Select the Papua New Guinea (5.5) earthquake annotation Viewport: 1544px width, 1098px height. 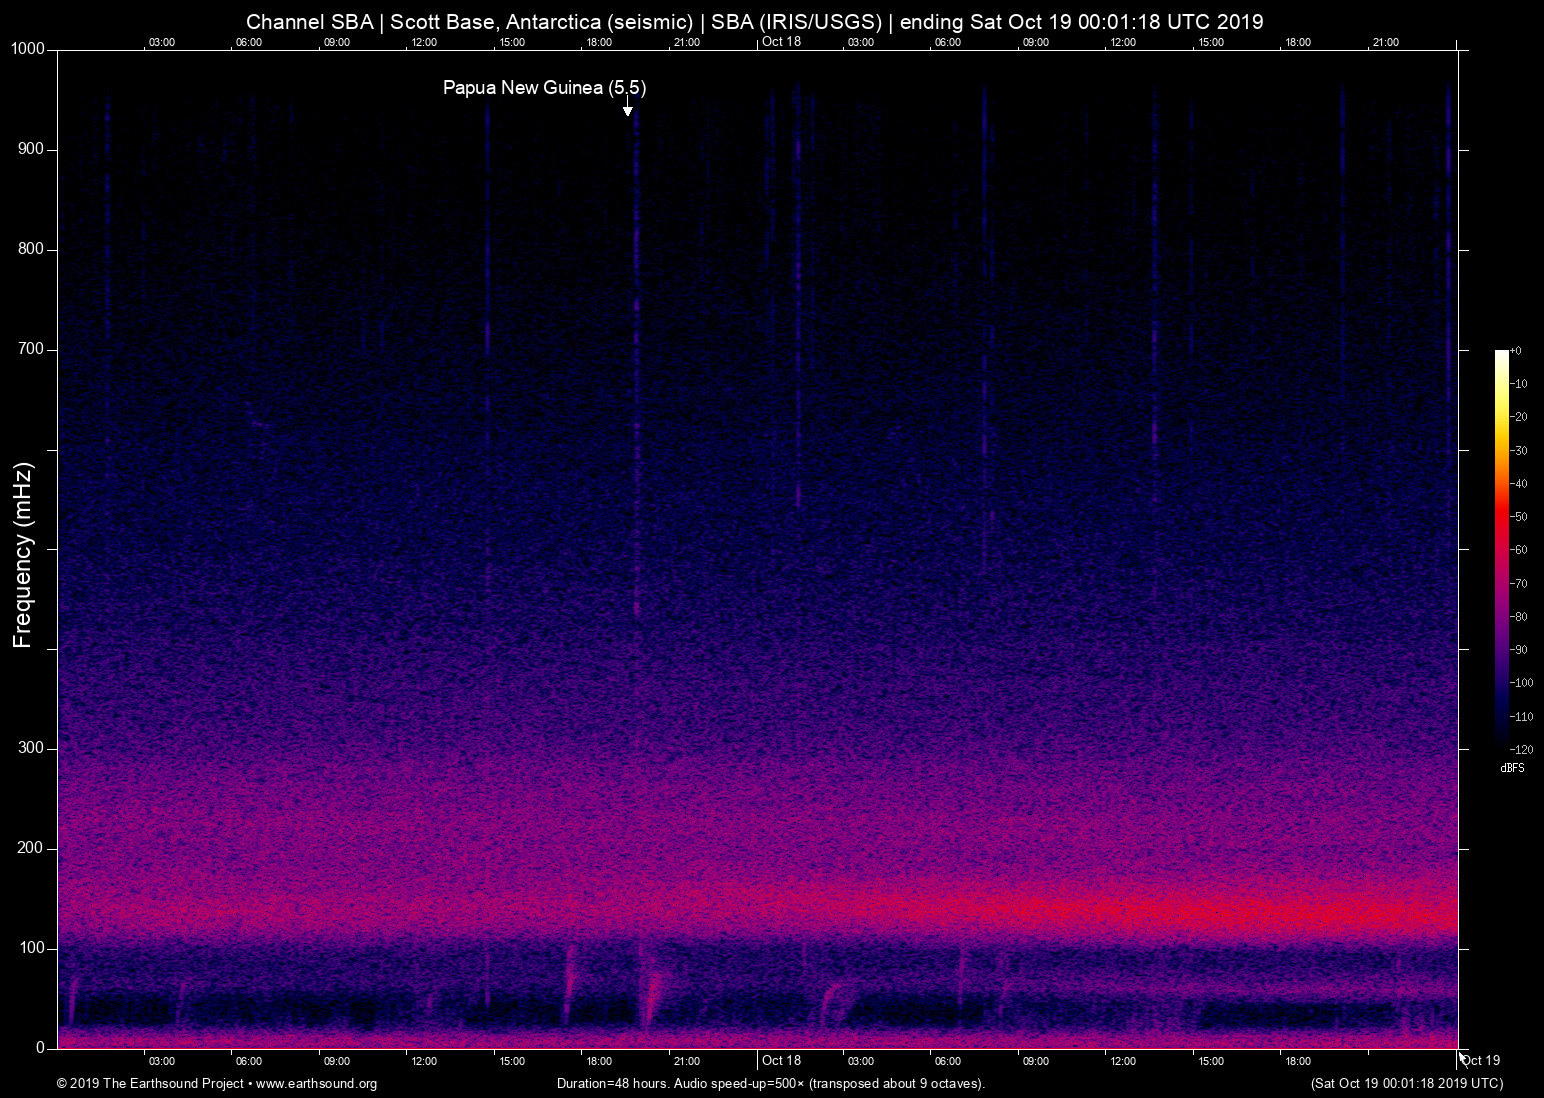(544, 88)
